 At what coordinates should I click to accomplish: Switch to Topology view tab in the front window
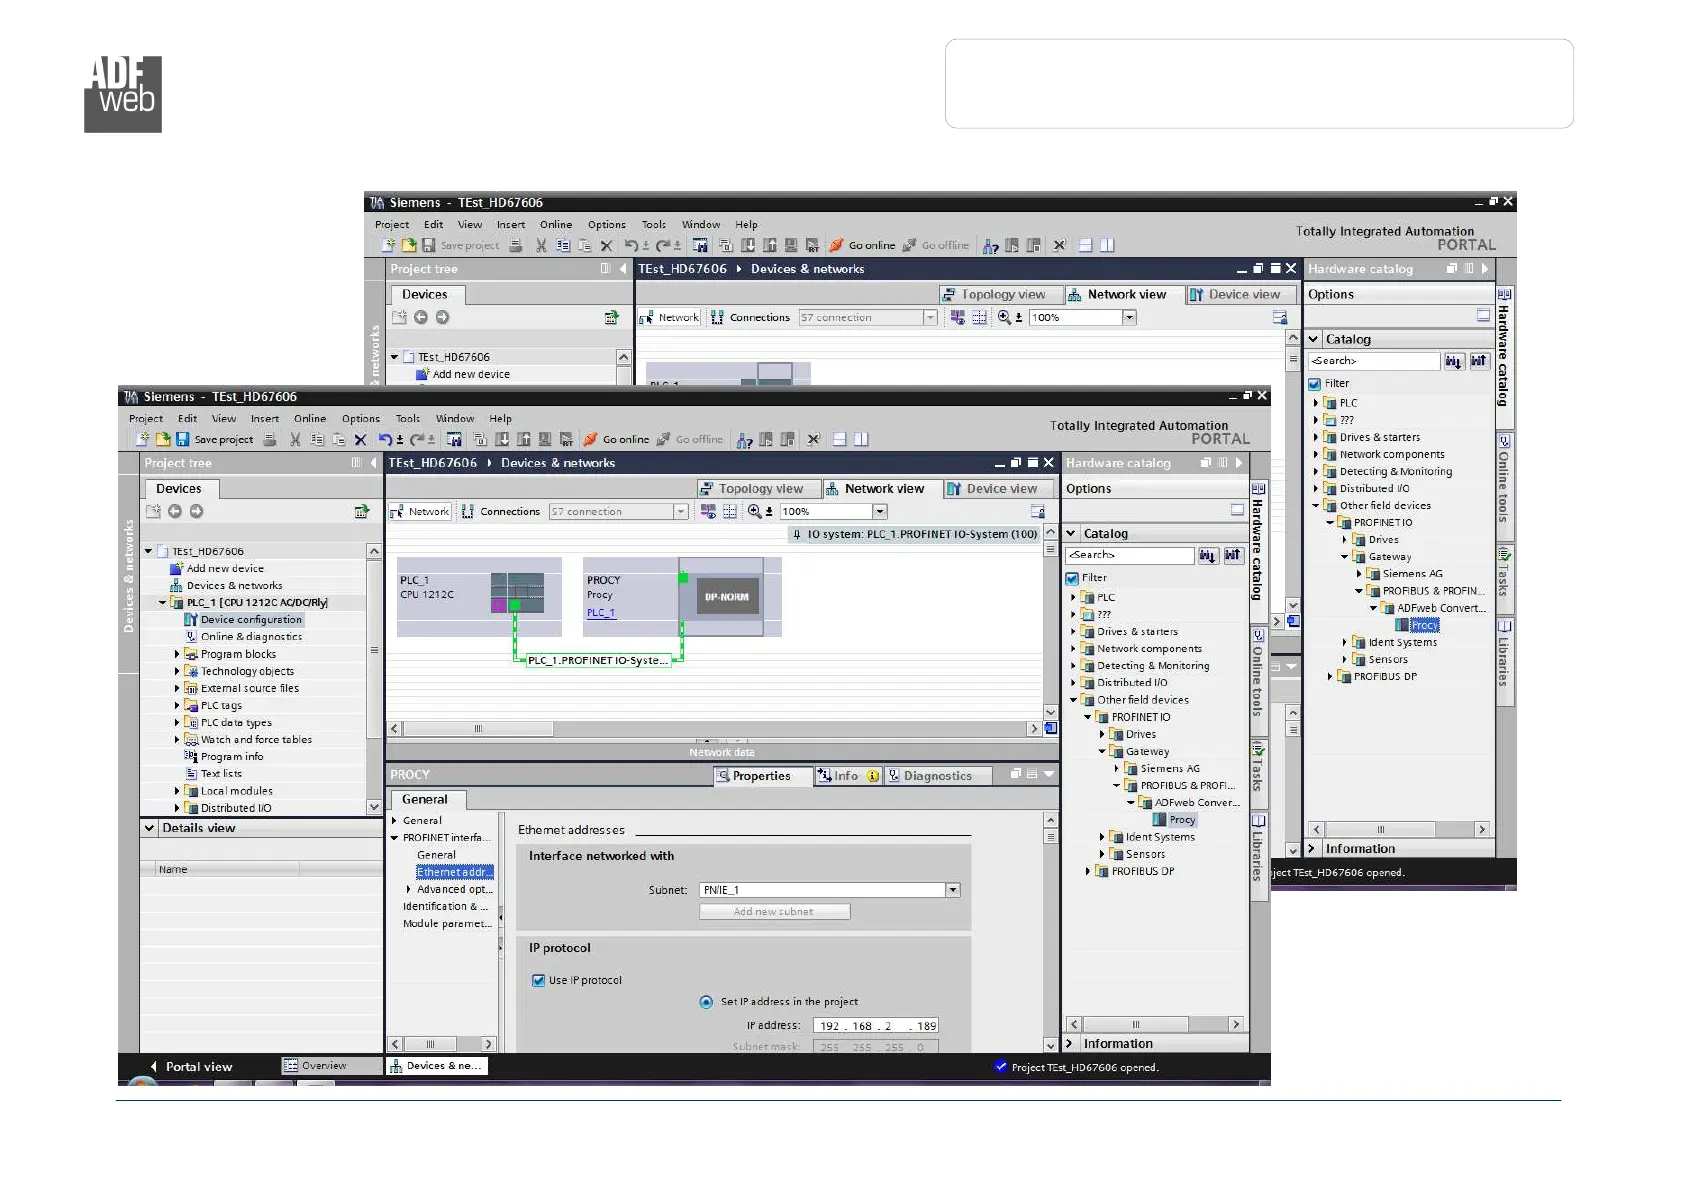(759, 489)
